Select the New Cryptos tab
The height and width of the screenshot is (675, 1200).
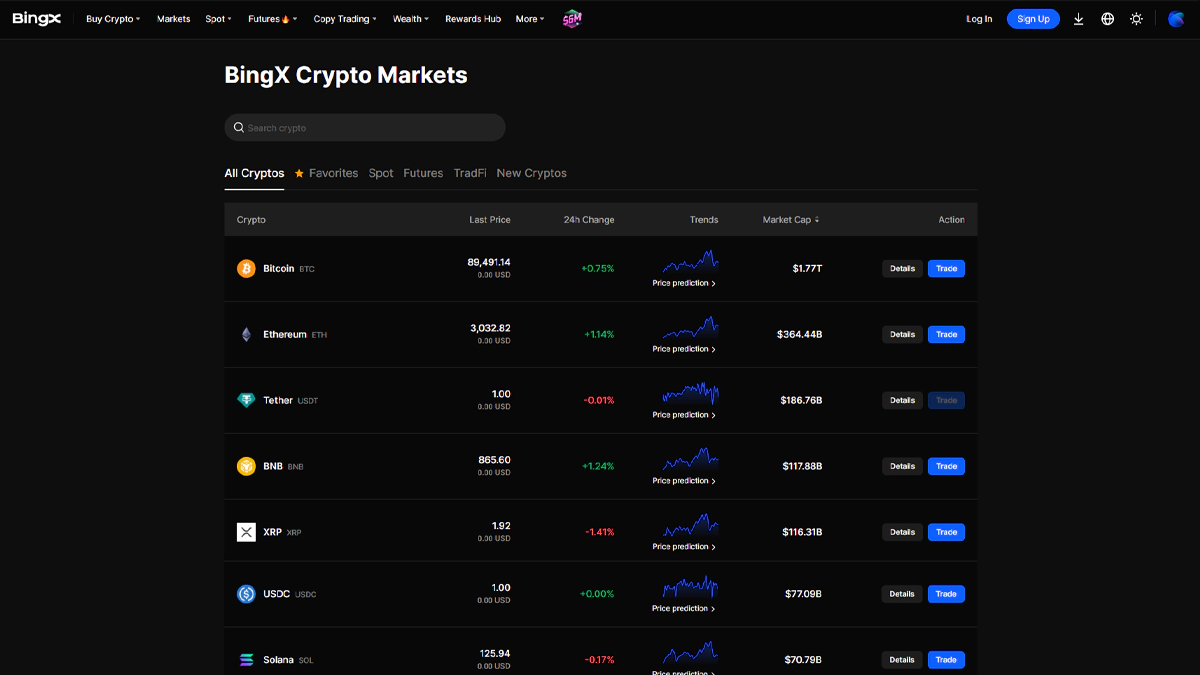tap(531, 173)
